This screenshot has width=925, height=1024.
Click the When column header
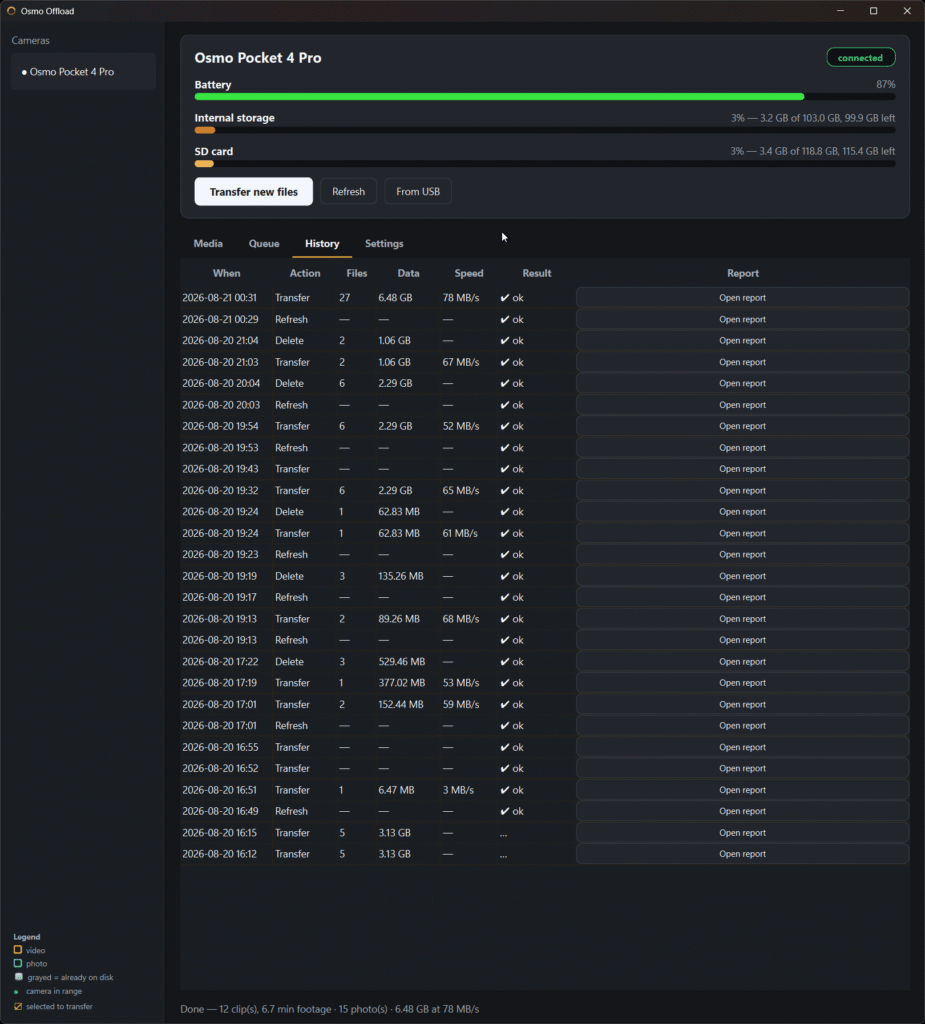click(227, 273)
